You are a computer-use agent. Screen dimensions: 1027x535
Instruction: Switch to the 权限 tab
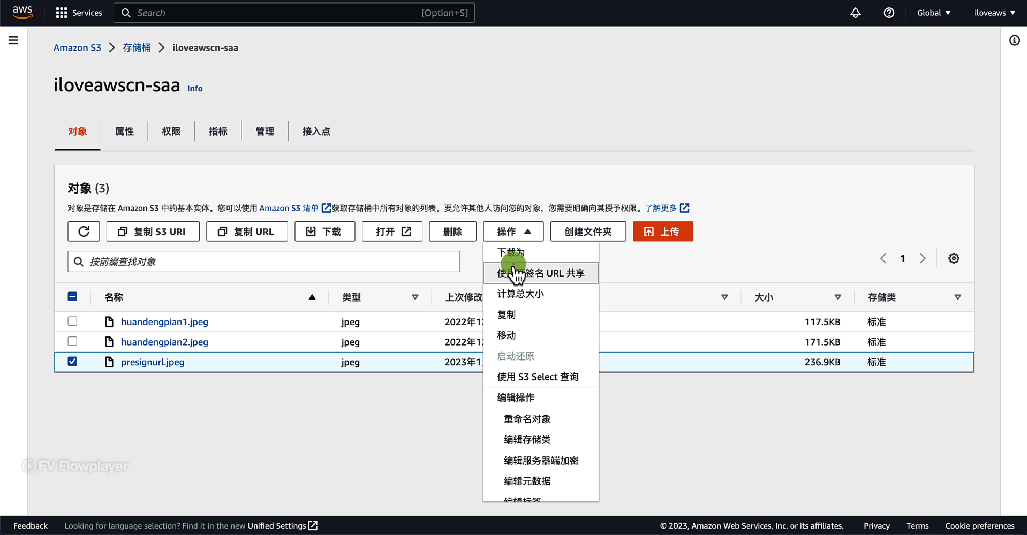171,132
